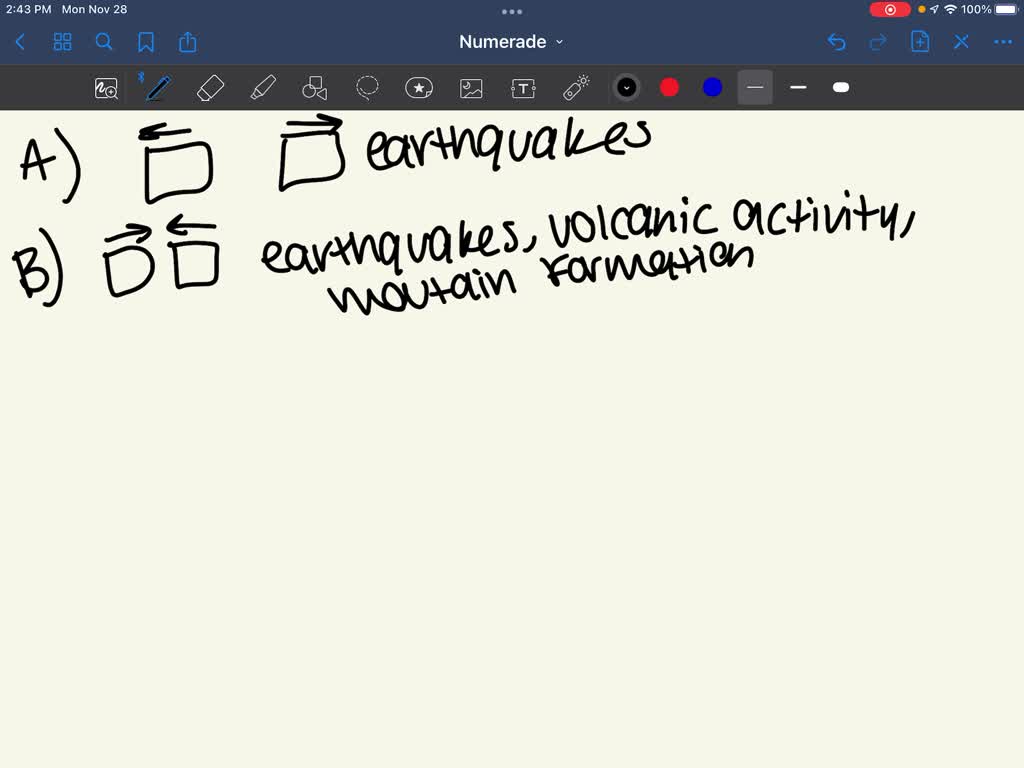Open the black ink color dropdown

[627, 87]
